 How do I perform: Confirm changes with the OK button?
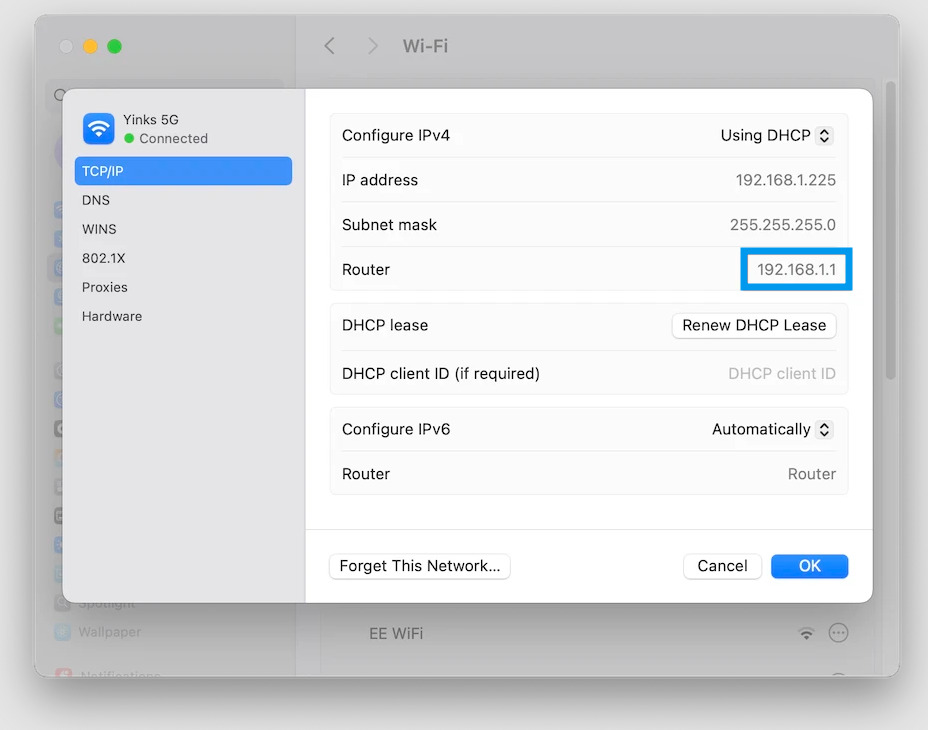809,566
